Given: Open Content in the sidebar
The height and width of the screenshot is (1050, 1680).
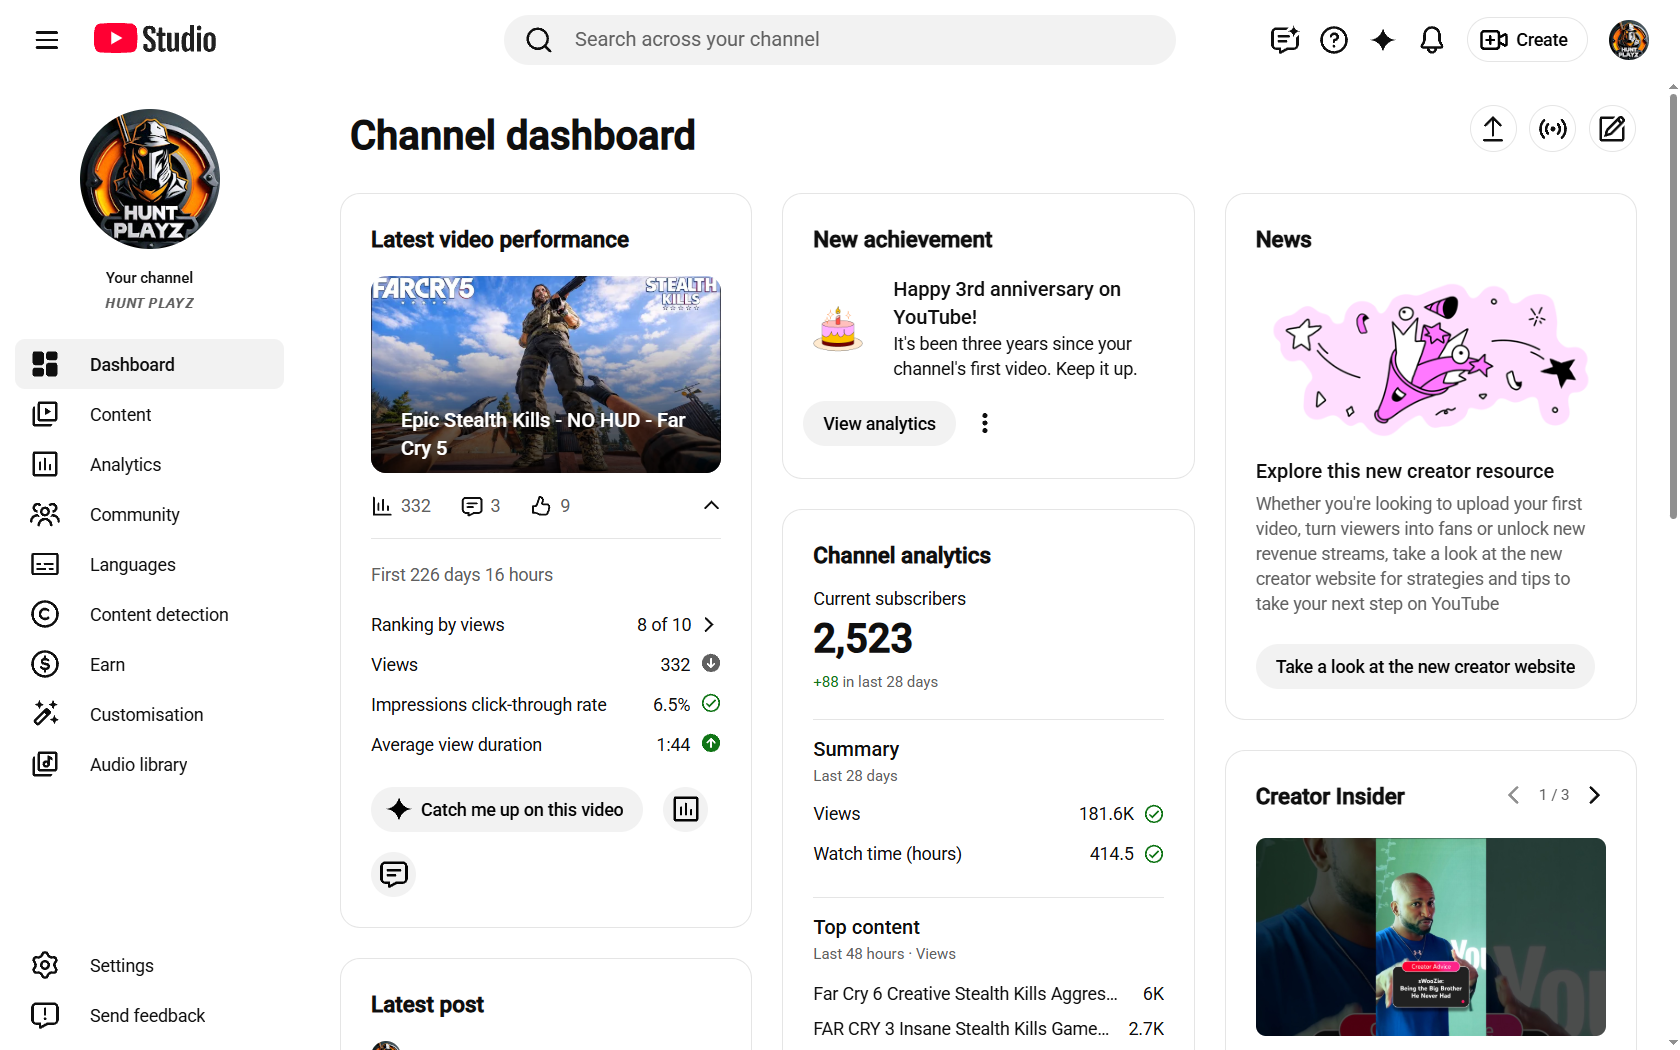Looking at the screenshot, I should [x=150, y=414].
